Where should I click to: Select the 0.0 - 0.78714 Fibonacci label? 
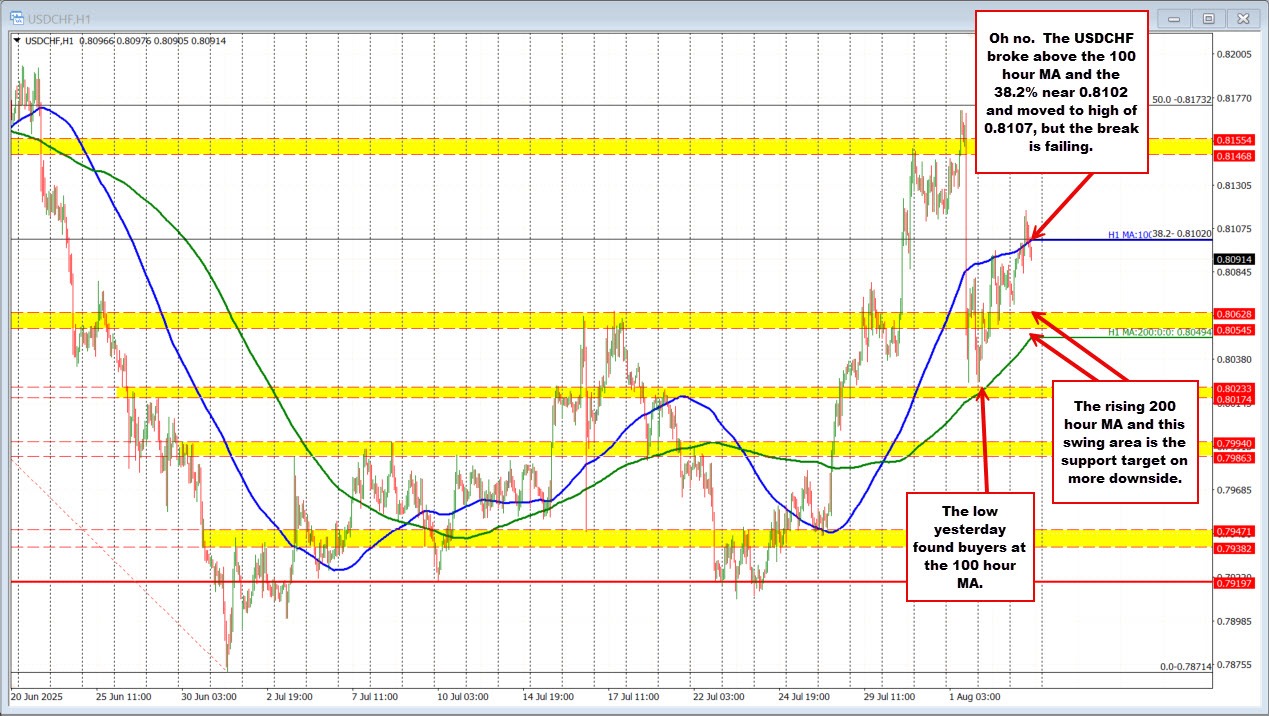point(1185,666)
